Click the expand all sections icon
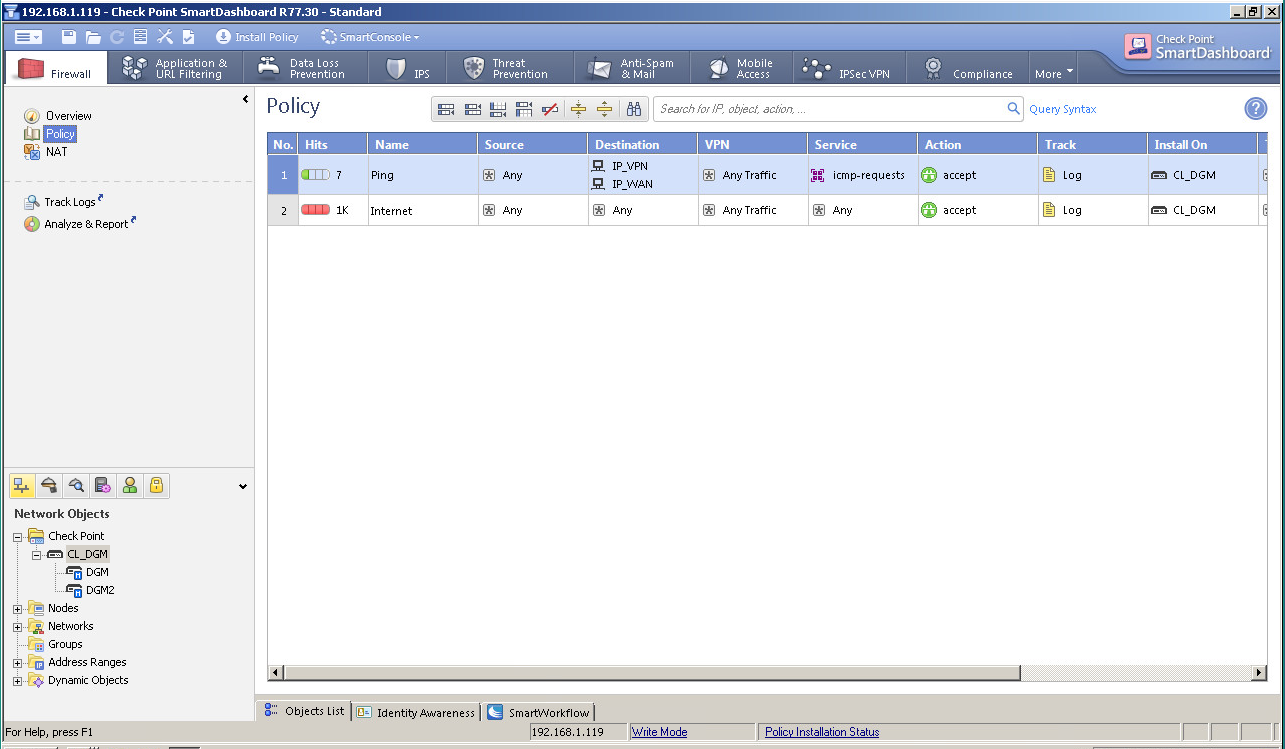1285x749 pixels. point(604,109)
